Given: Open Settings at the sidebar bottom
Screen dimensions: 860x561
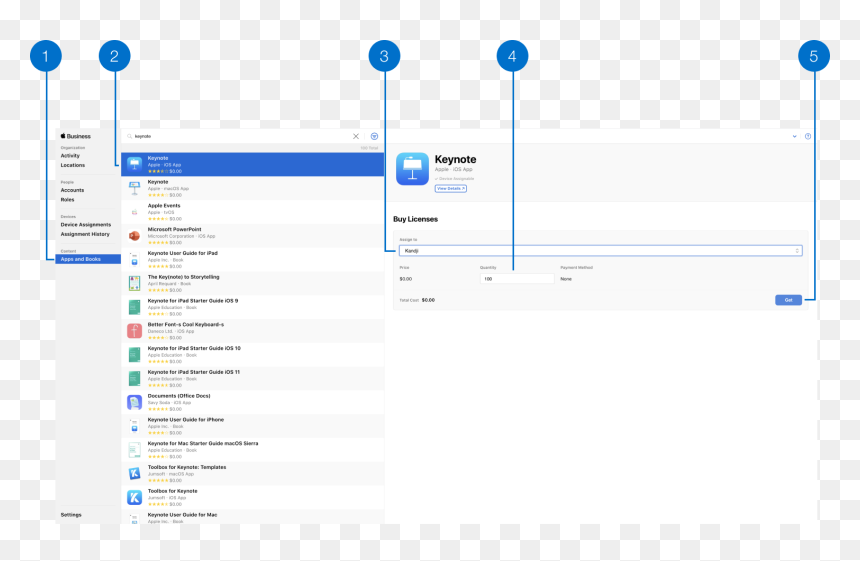Looking at the screenshot, I should tap(71, 515).
